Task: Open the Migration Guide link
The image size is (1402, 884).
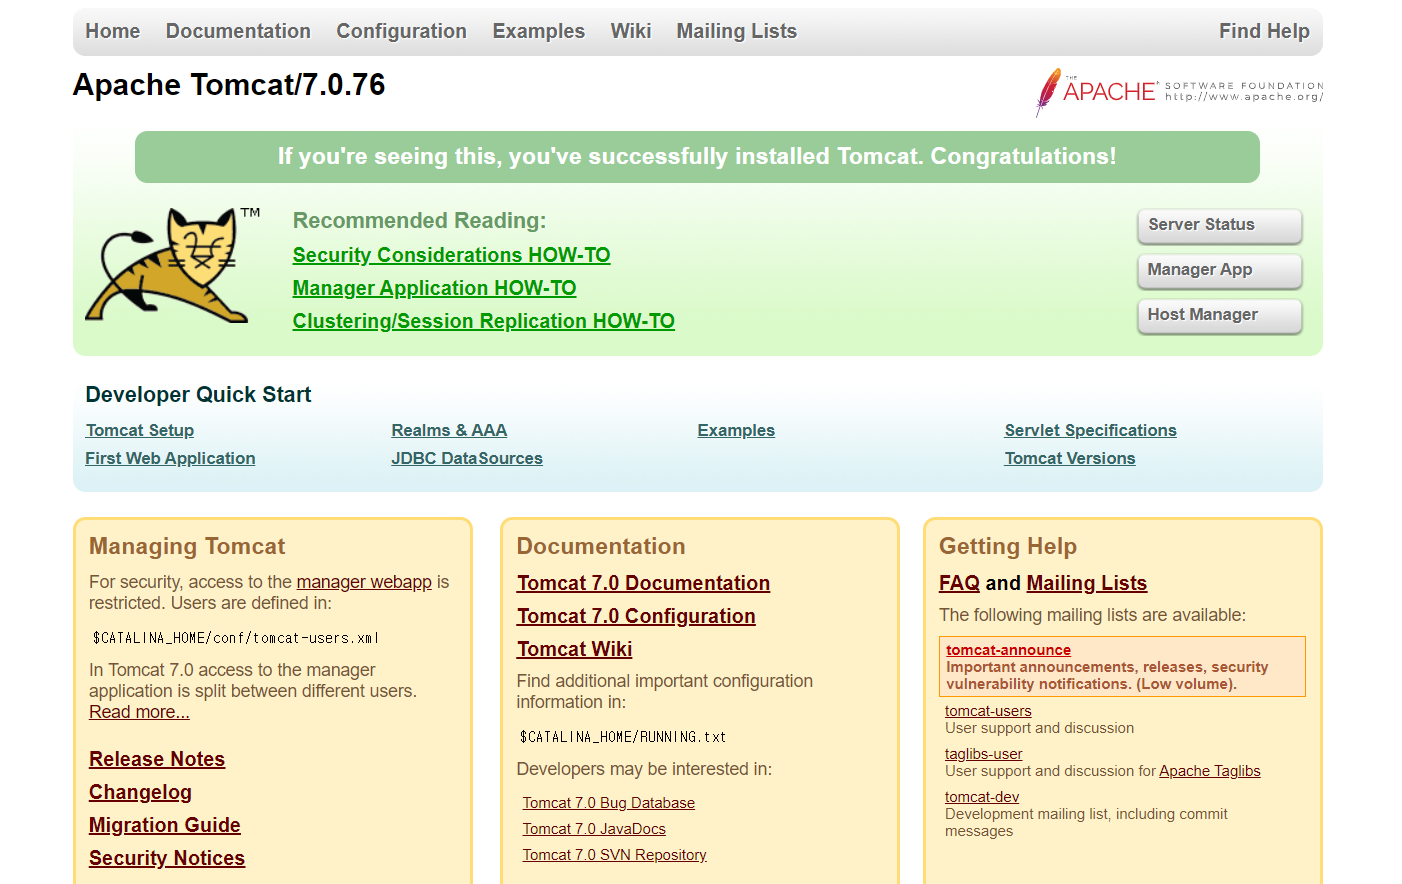Action: tap(165, 825)
